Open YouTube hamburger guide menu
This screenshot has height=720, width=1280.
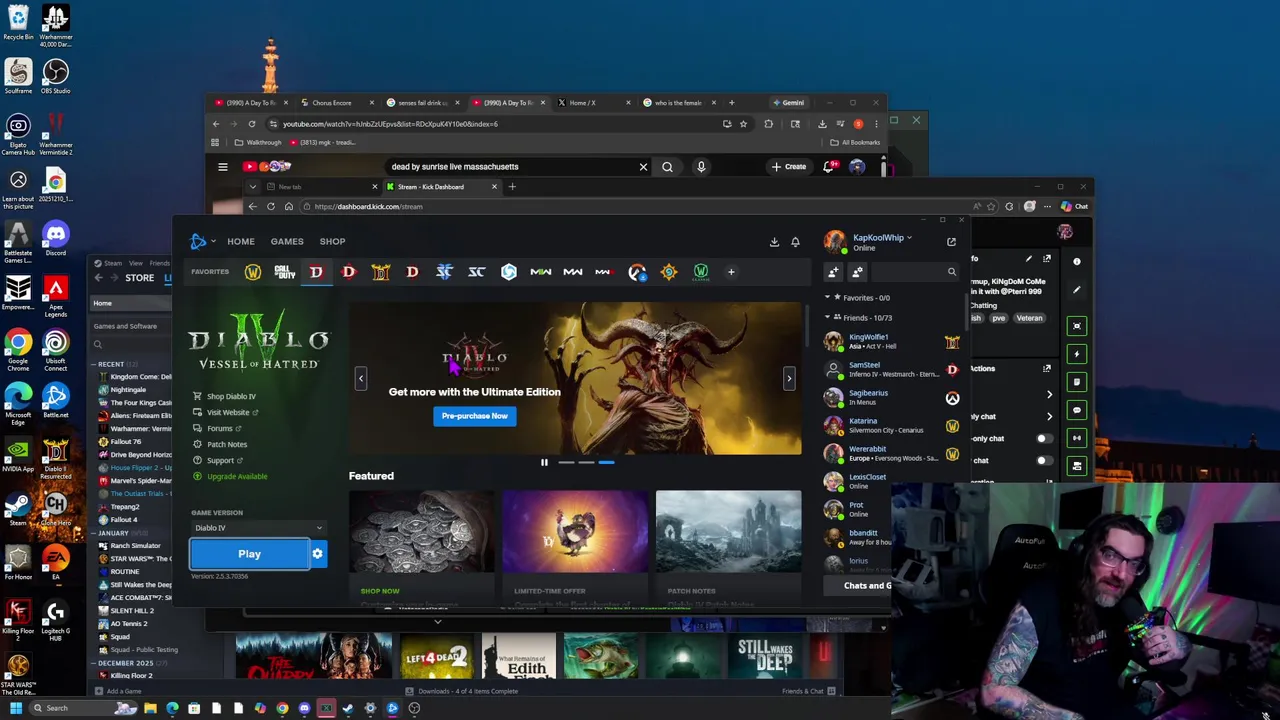223,167
